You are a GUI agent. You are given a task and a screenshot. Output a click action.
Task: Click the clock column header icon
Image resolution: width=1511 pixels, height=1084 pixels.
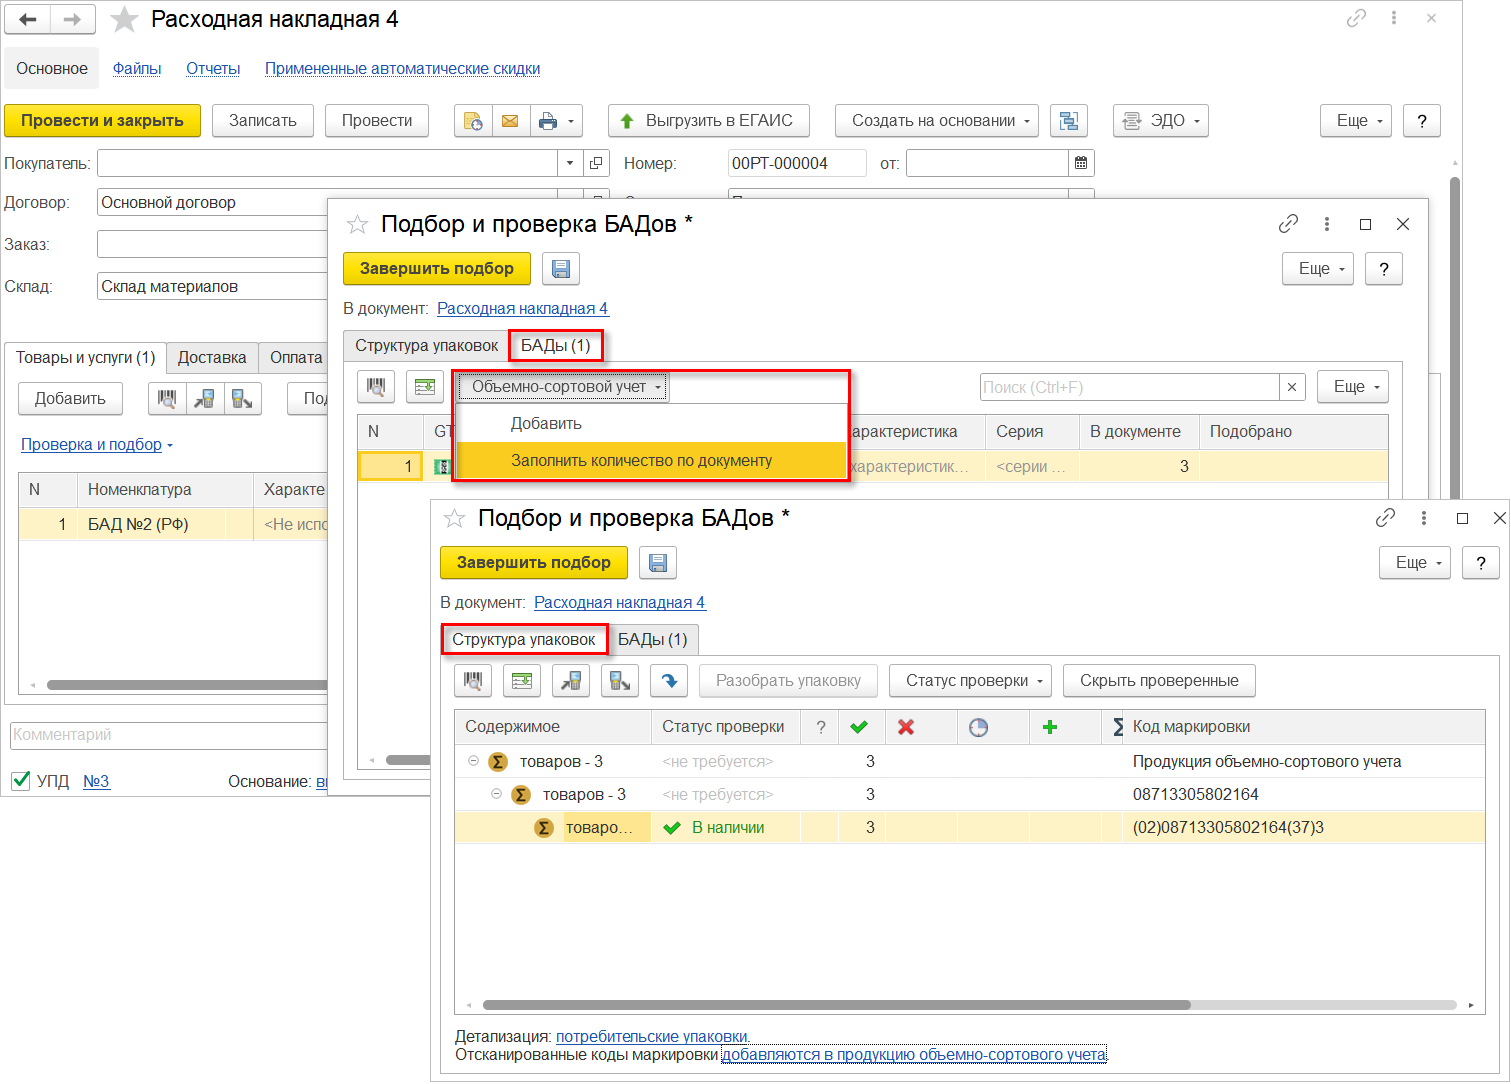(978, 727)
